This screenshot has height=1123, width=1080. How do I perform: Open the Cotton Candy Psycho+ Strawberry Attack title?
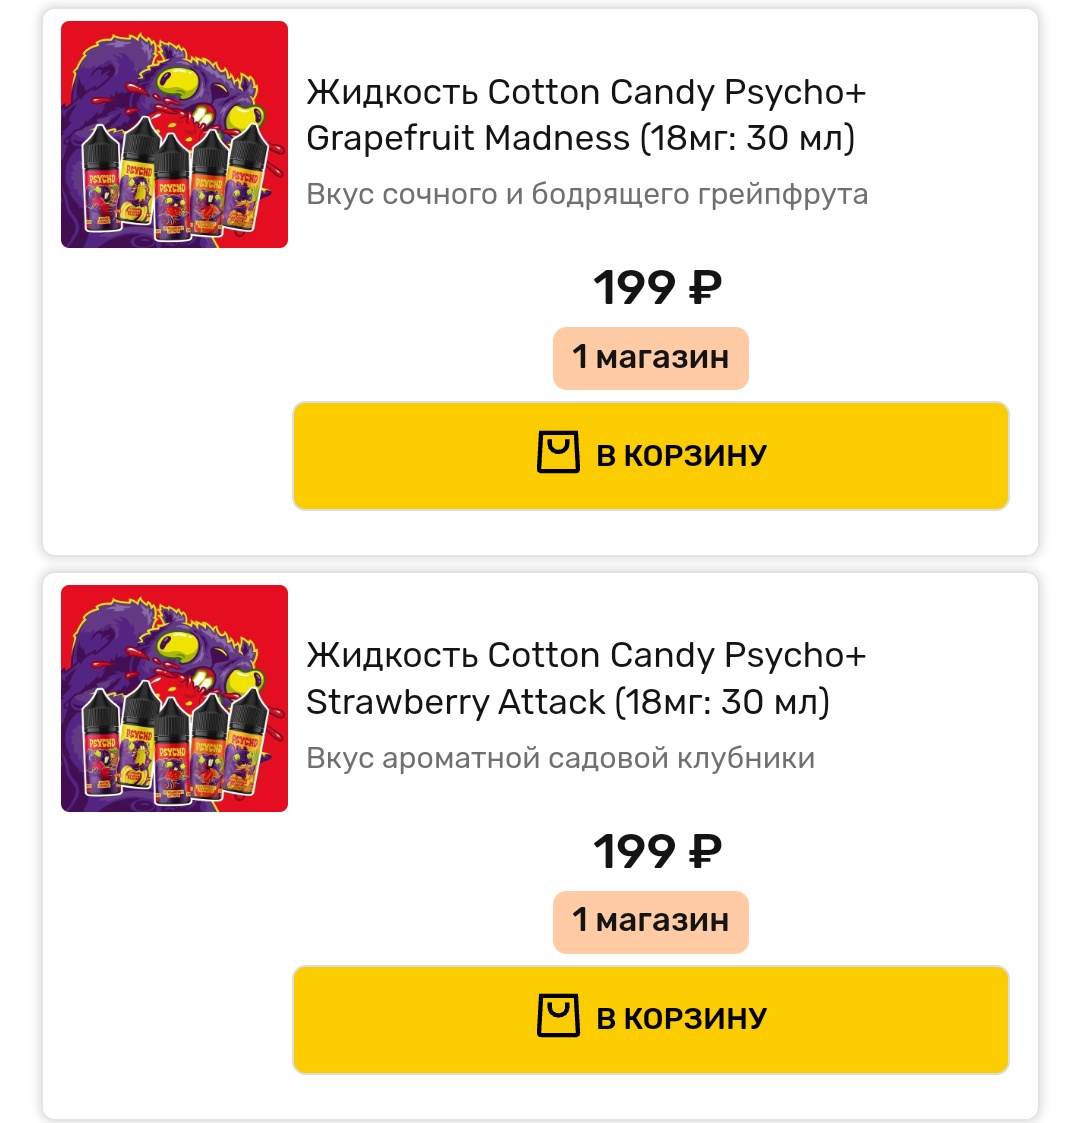(585, 678)
